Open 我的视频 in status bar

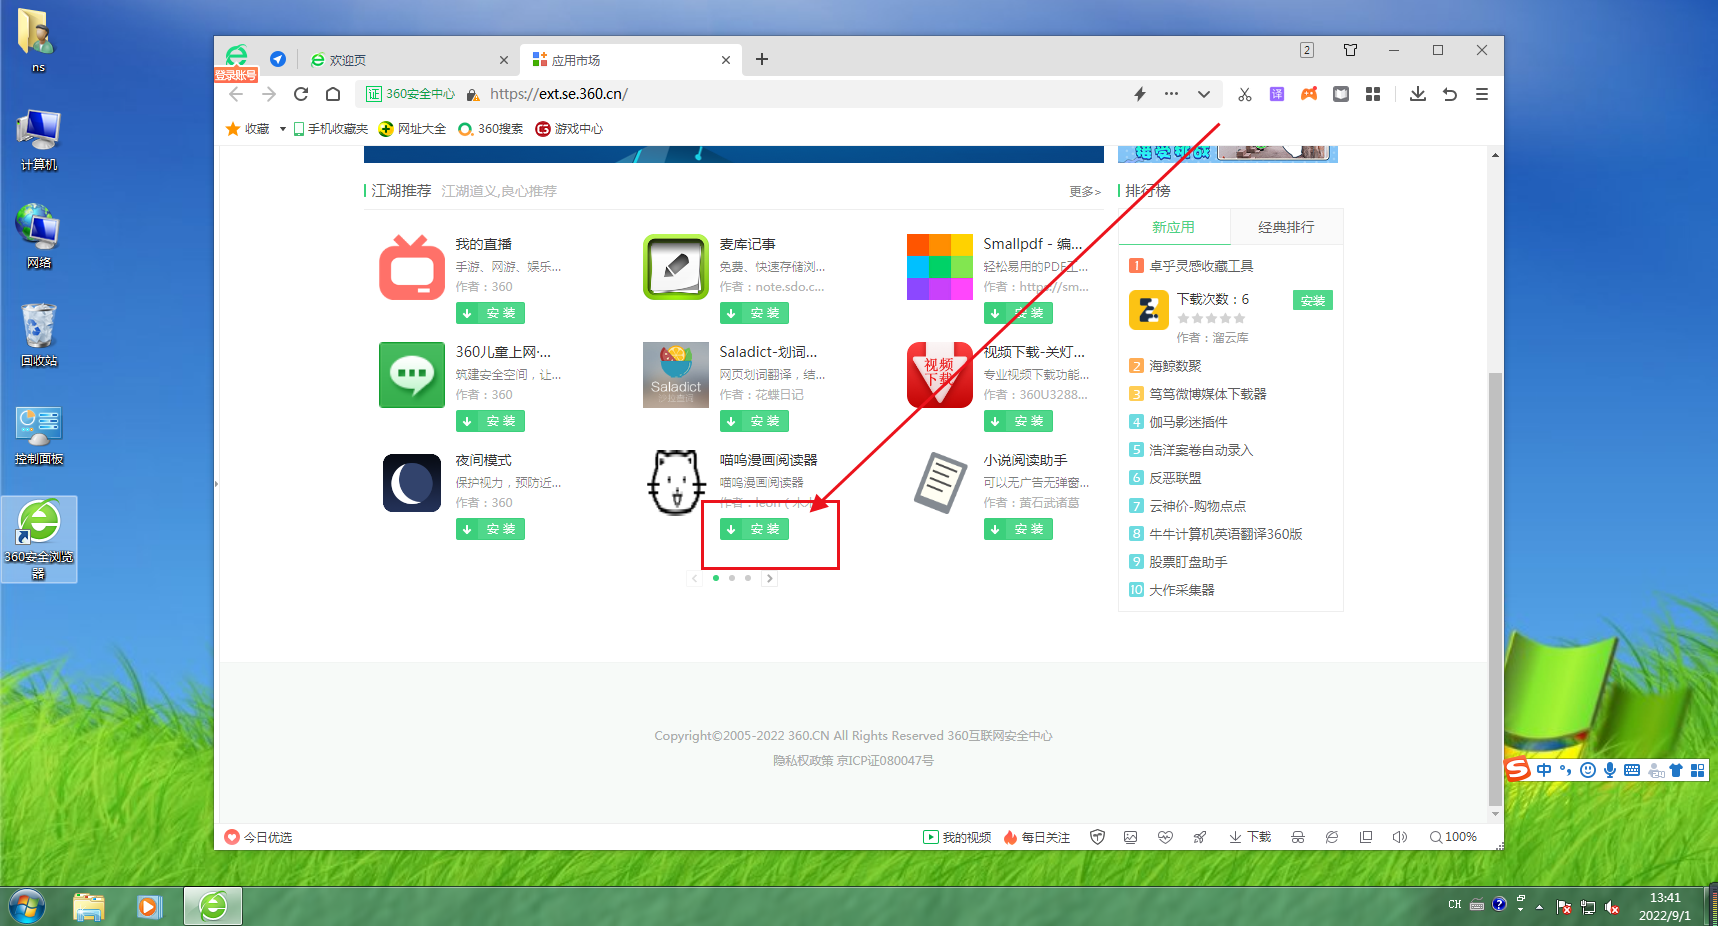(x=957, y=837)
